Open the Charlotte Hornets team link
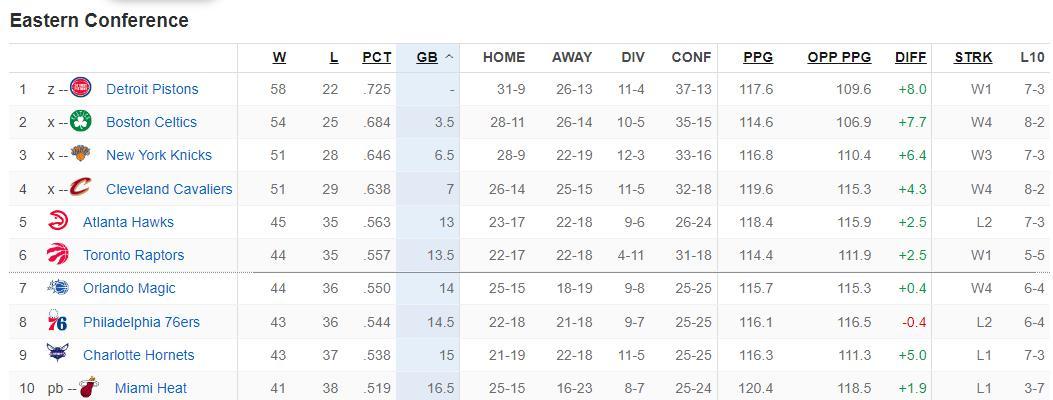The width and height of the screenshot is (1053, 400). click(x=138, y=355)
